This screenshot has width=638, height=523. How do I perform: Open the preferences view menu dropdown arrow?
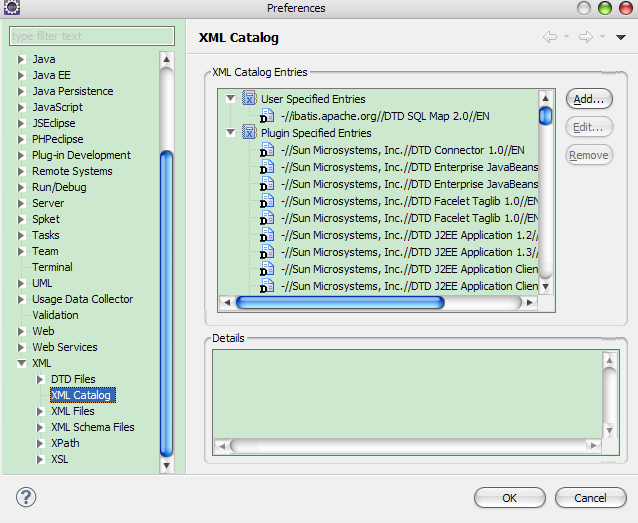(x=620, y=38)
